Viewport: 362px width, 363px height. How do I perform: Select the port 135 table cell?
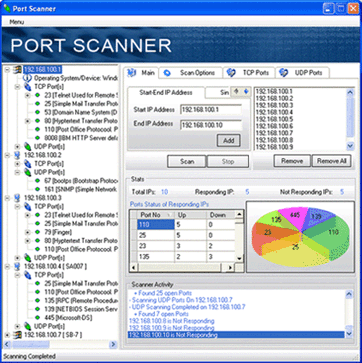coord(156,258)
